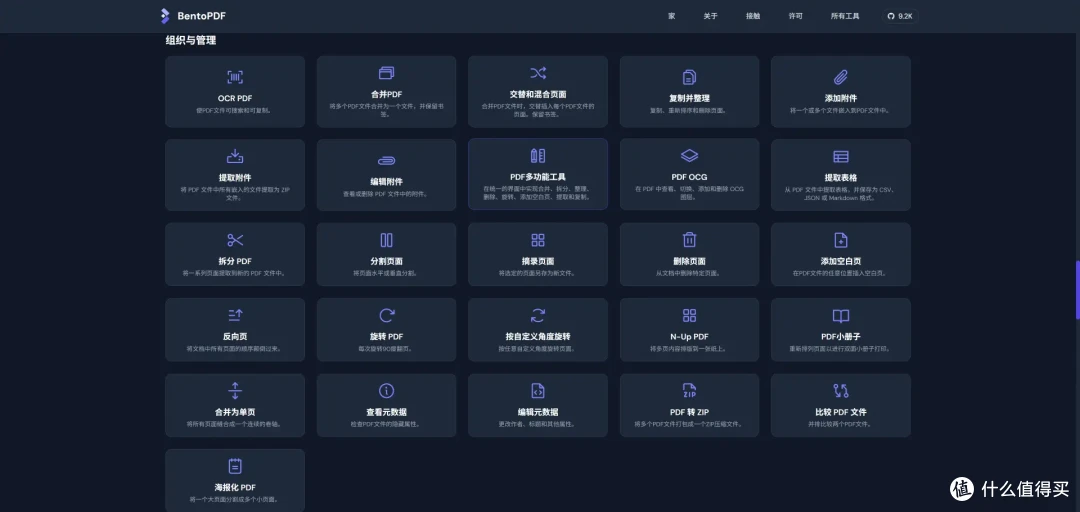1080x512 pixels.
Task: Select the 删除页面 trash icon
Action: (689, 240)
